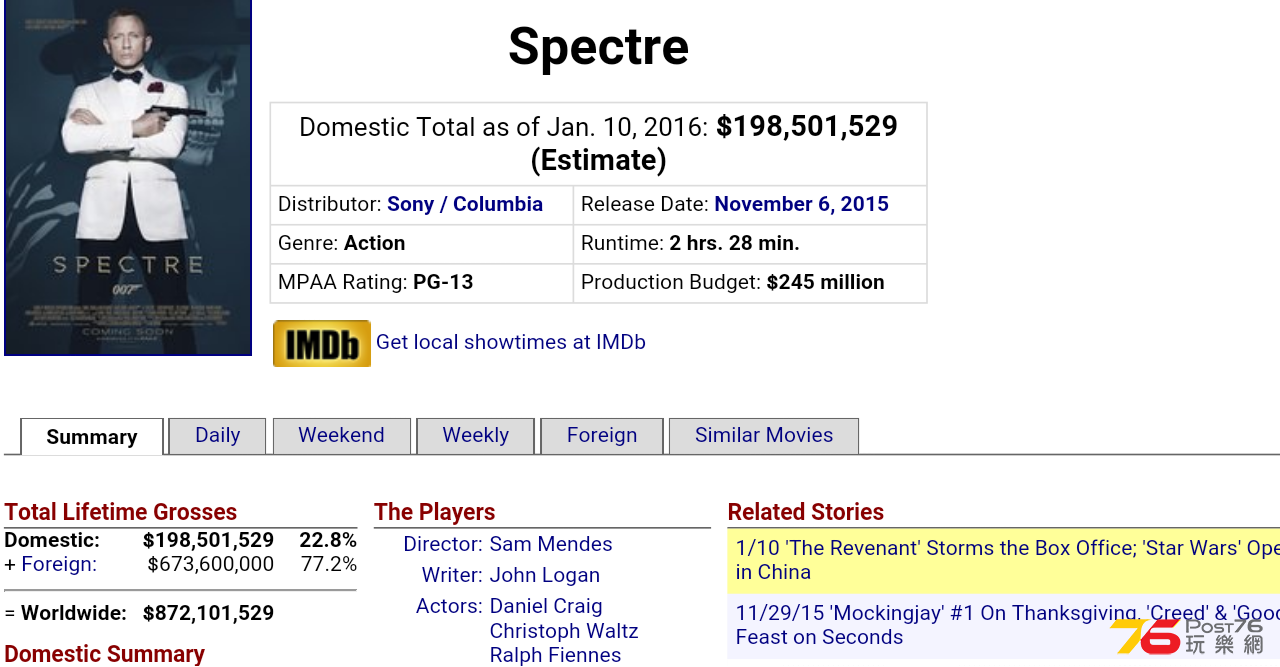The width and height of the screenshot is (1280, 667).
Task: Click the November 6, 2015 release date link
Action: [801, 204]
